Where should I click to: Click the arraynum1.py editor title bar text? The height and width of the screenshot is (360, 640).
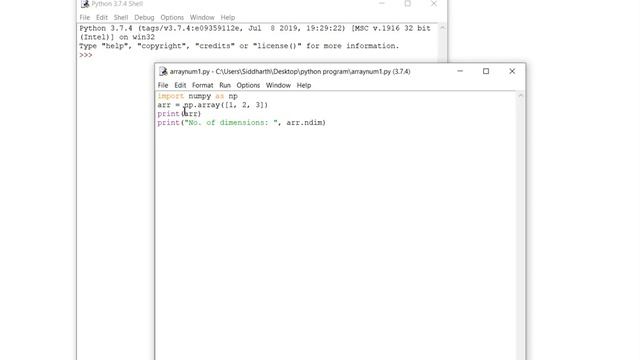tap(290, 71)
